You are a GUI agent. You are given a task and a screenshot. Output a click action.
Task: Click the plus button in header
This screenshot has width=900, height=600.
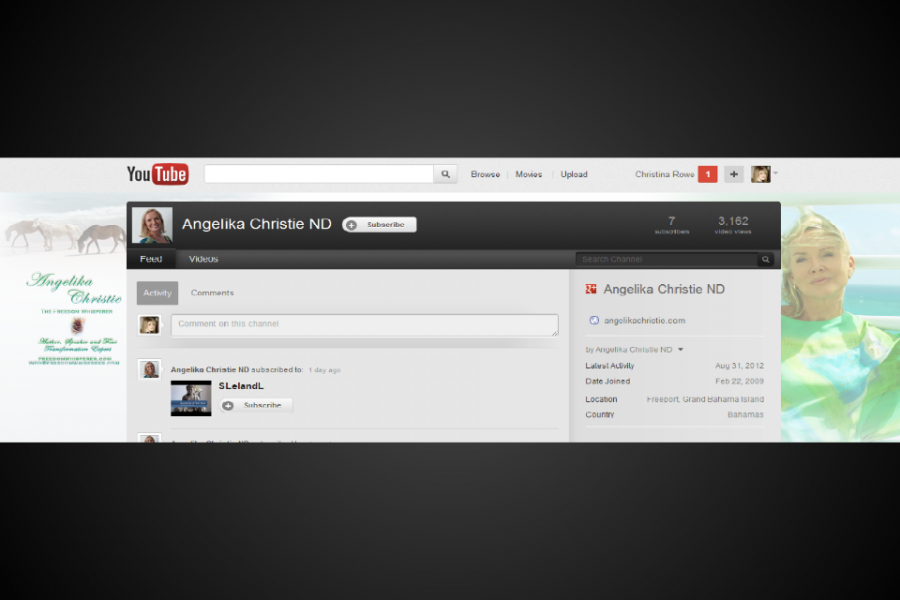(x=734, y=174)
